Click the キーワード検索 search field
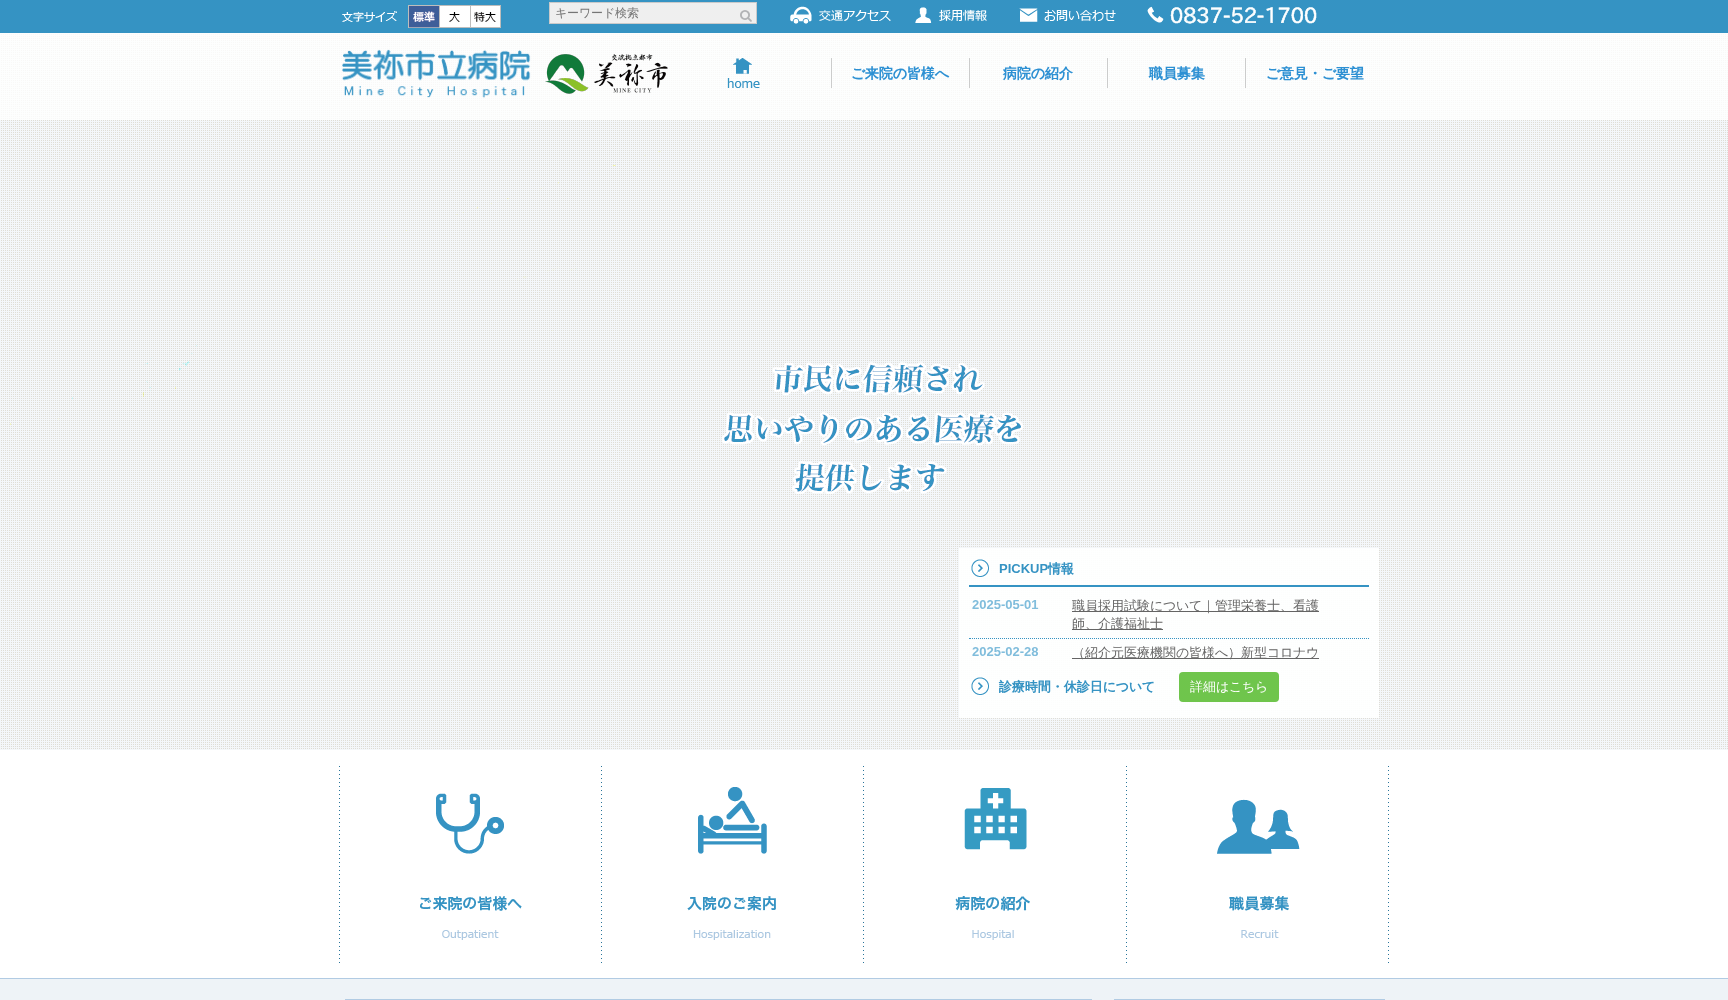Image resolution: width=1728 pixels, height=1000 pixels. (642, 14)
